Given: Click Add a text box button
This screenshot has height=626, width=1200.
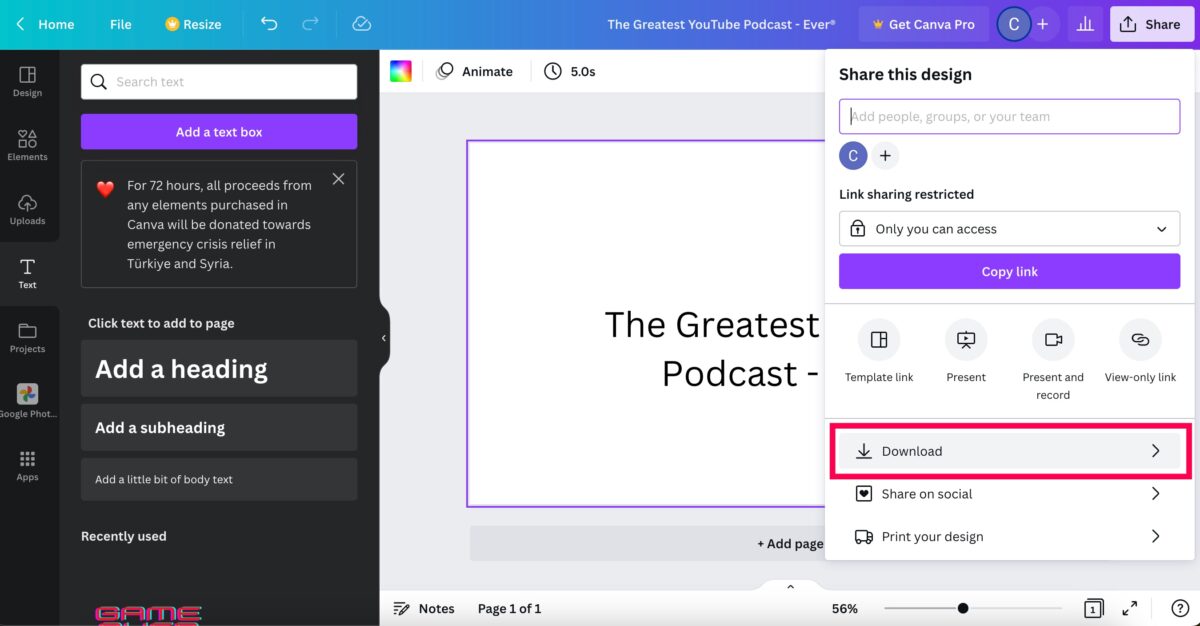Looking at the screenshot, I should click(219, 132).
